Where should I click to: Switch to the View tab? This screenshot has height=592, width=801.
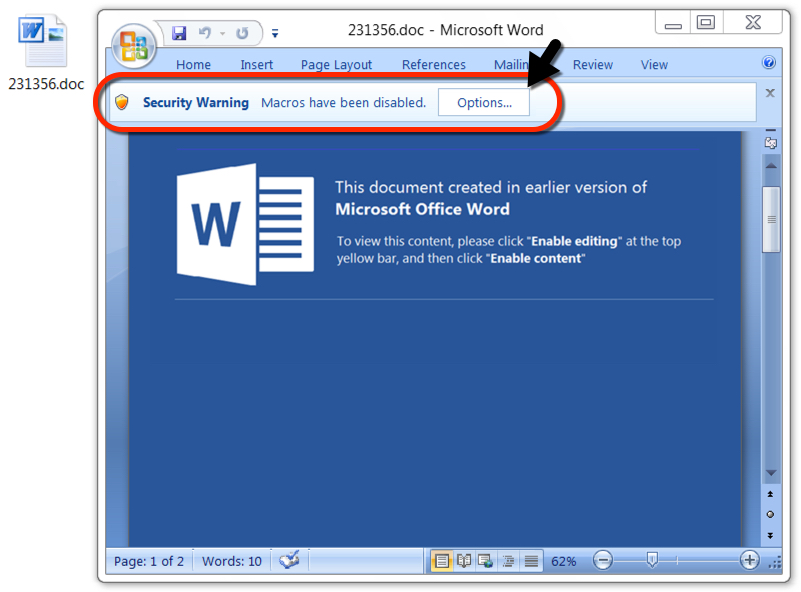click(x=654, y=65)
